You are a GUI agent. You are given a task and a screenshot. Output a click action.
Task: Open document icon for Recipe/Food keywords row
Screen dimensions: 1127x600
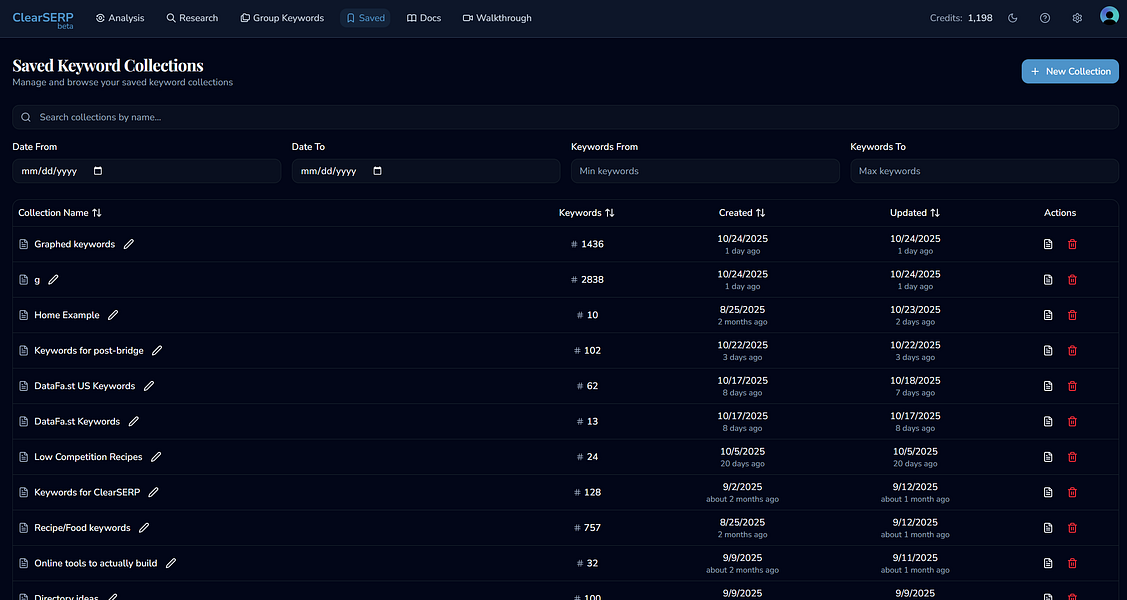click(x=1048, y=528)
